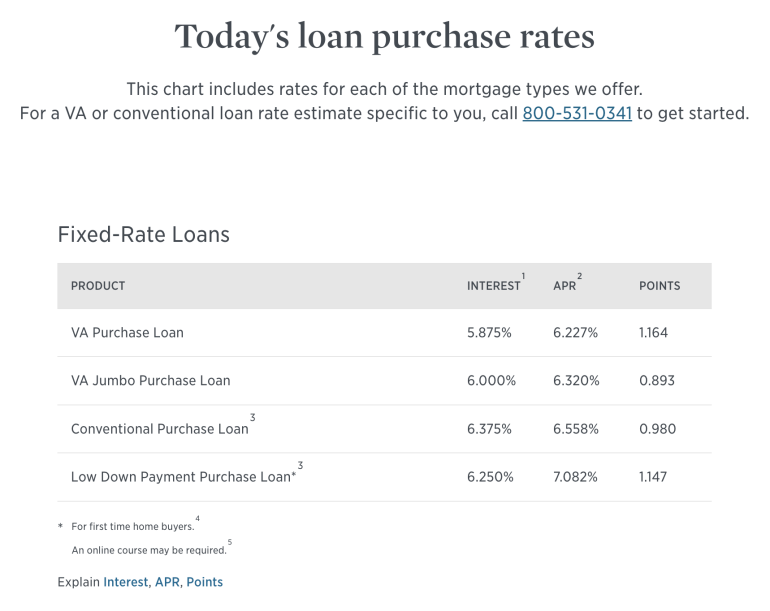Click footnote 4 after first time home buyers
The image size is (770, 611).
tap(198, 518)
